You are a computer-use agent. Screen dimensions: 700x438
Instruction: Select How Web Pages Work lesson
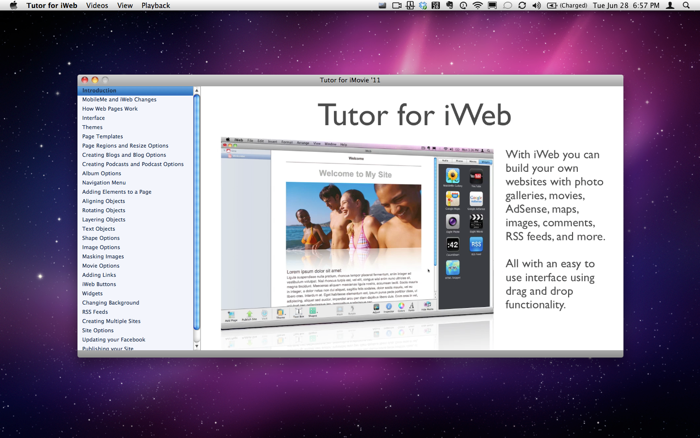tap(110, 108)
